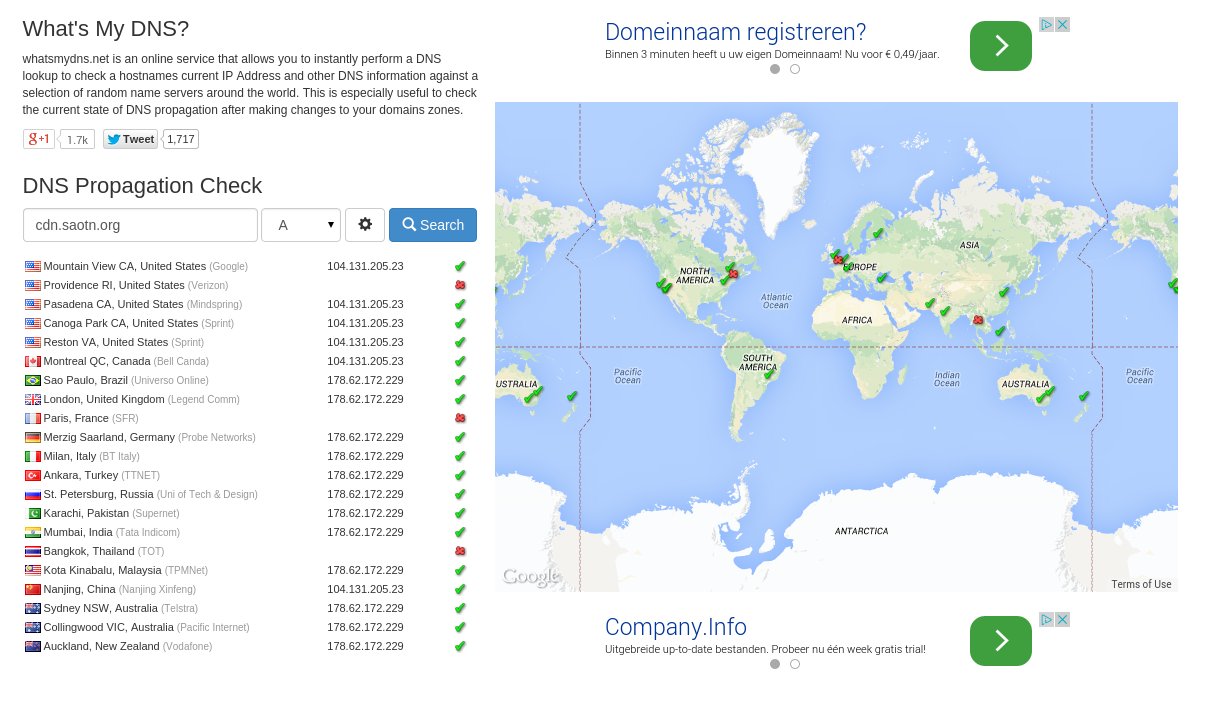Click the Sydney NSW, Australia location text

point(101,608)
